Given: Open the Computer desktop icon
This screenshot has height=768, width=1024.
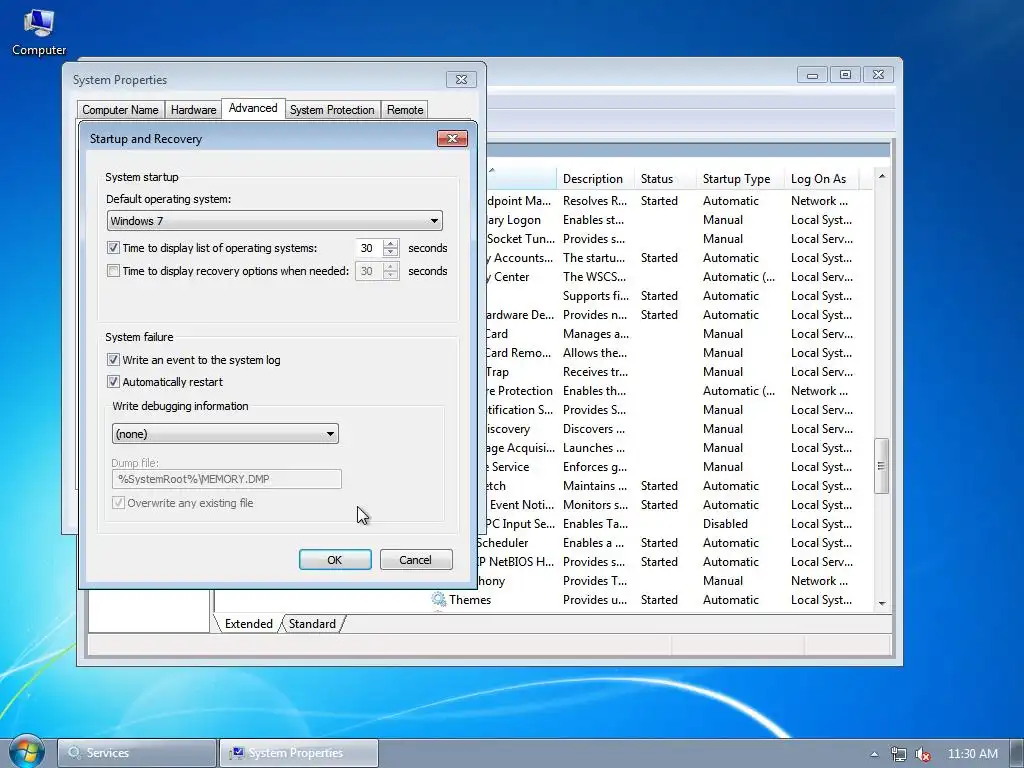Looking at the screenshot, I should 39,33.
